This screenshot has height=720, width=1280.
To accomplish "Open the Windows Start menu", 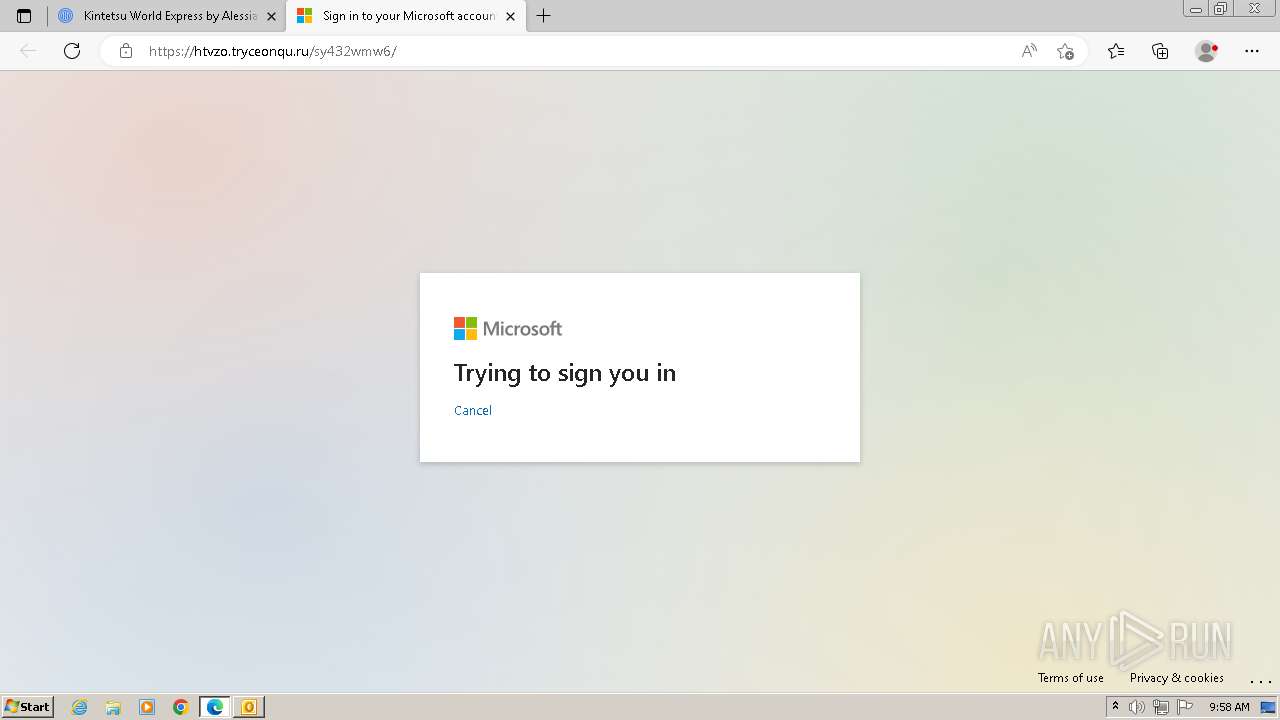I will pyautogui.click(x=28, y=707).
